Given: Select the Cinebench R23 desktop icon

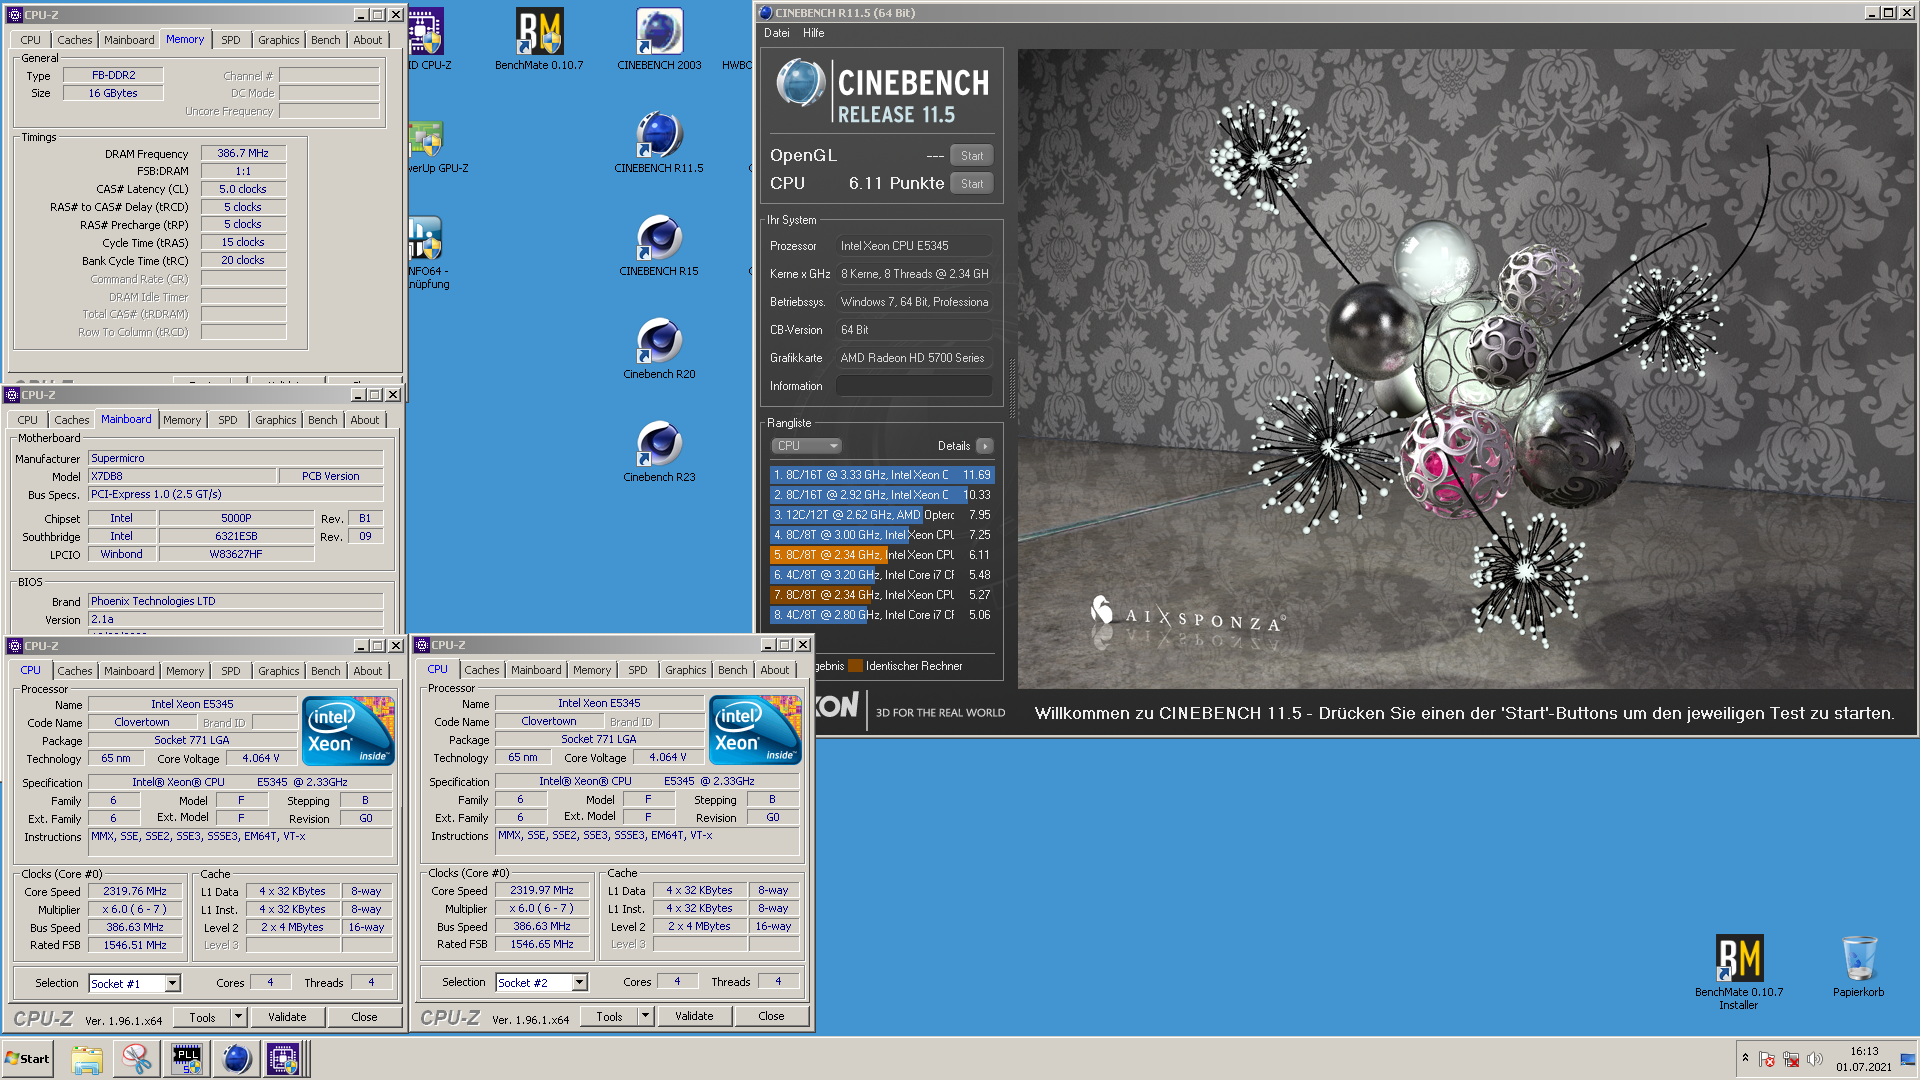Looking at the screenshot, I should pyautogui.click(x=659, y=452).
